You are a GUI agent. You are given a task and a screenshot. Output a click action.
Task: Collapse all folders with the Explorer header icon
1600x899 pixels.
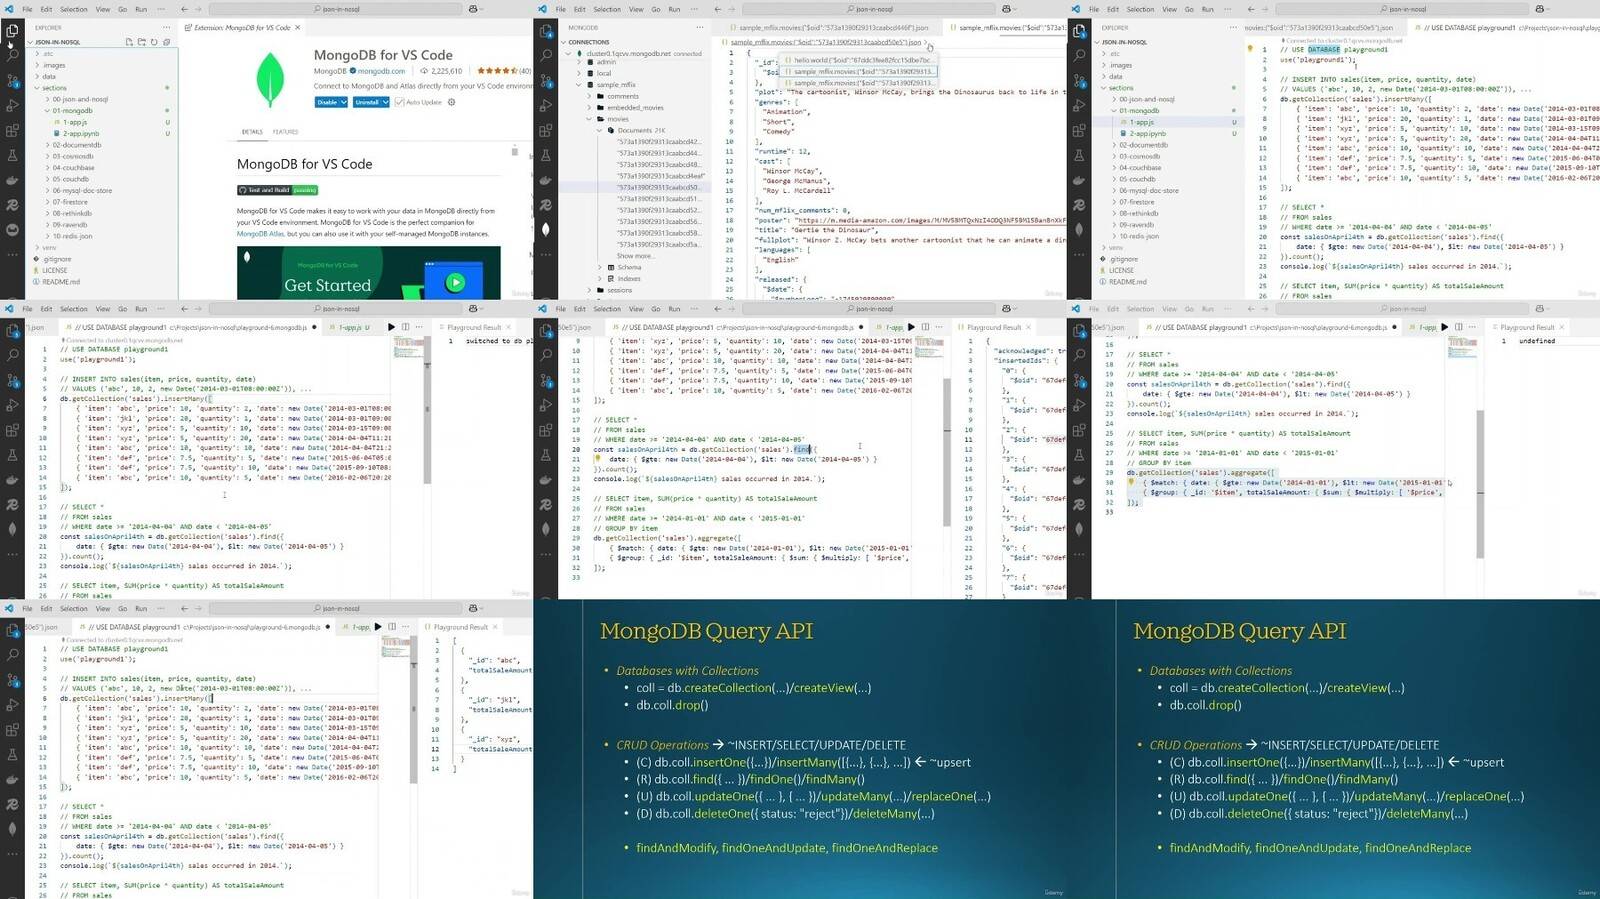(166, 42)
